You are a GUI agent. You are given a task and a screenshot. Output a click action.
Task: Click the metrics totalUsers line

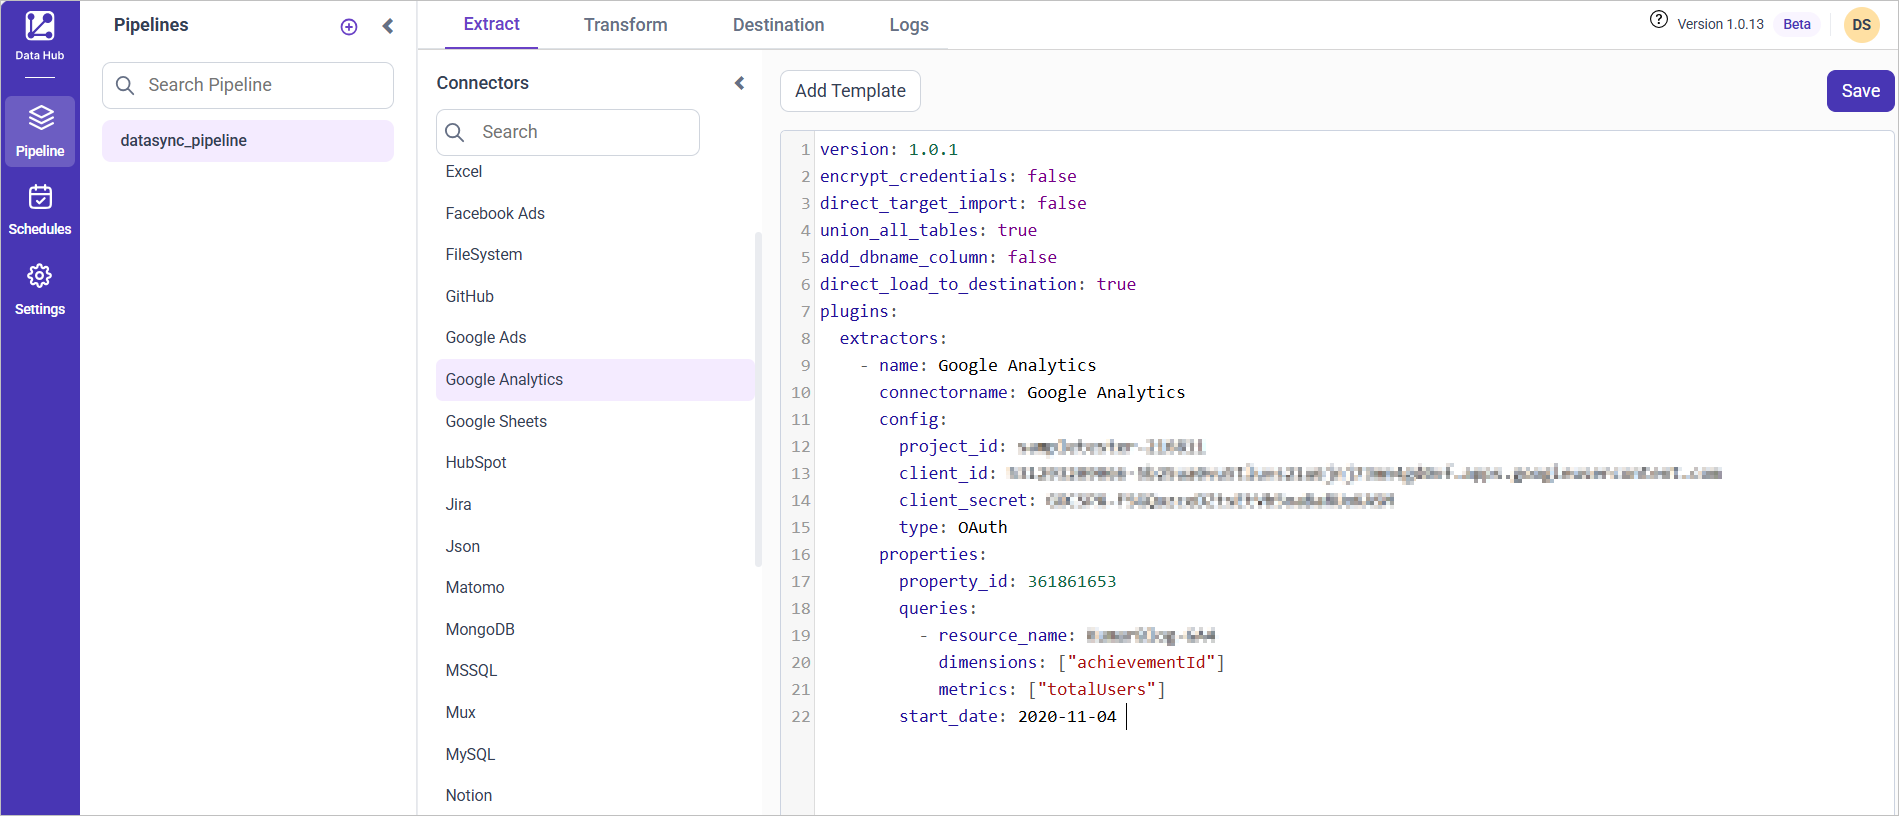point(1052,690)
